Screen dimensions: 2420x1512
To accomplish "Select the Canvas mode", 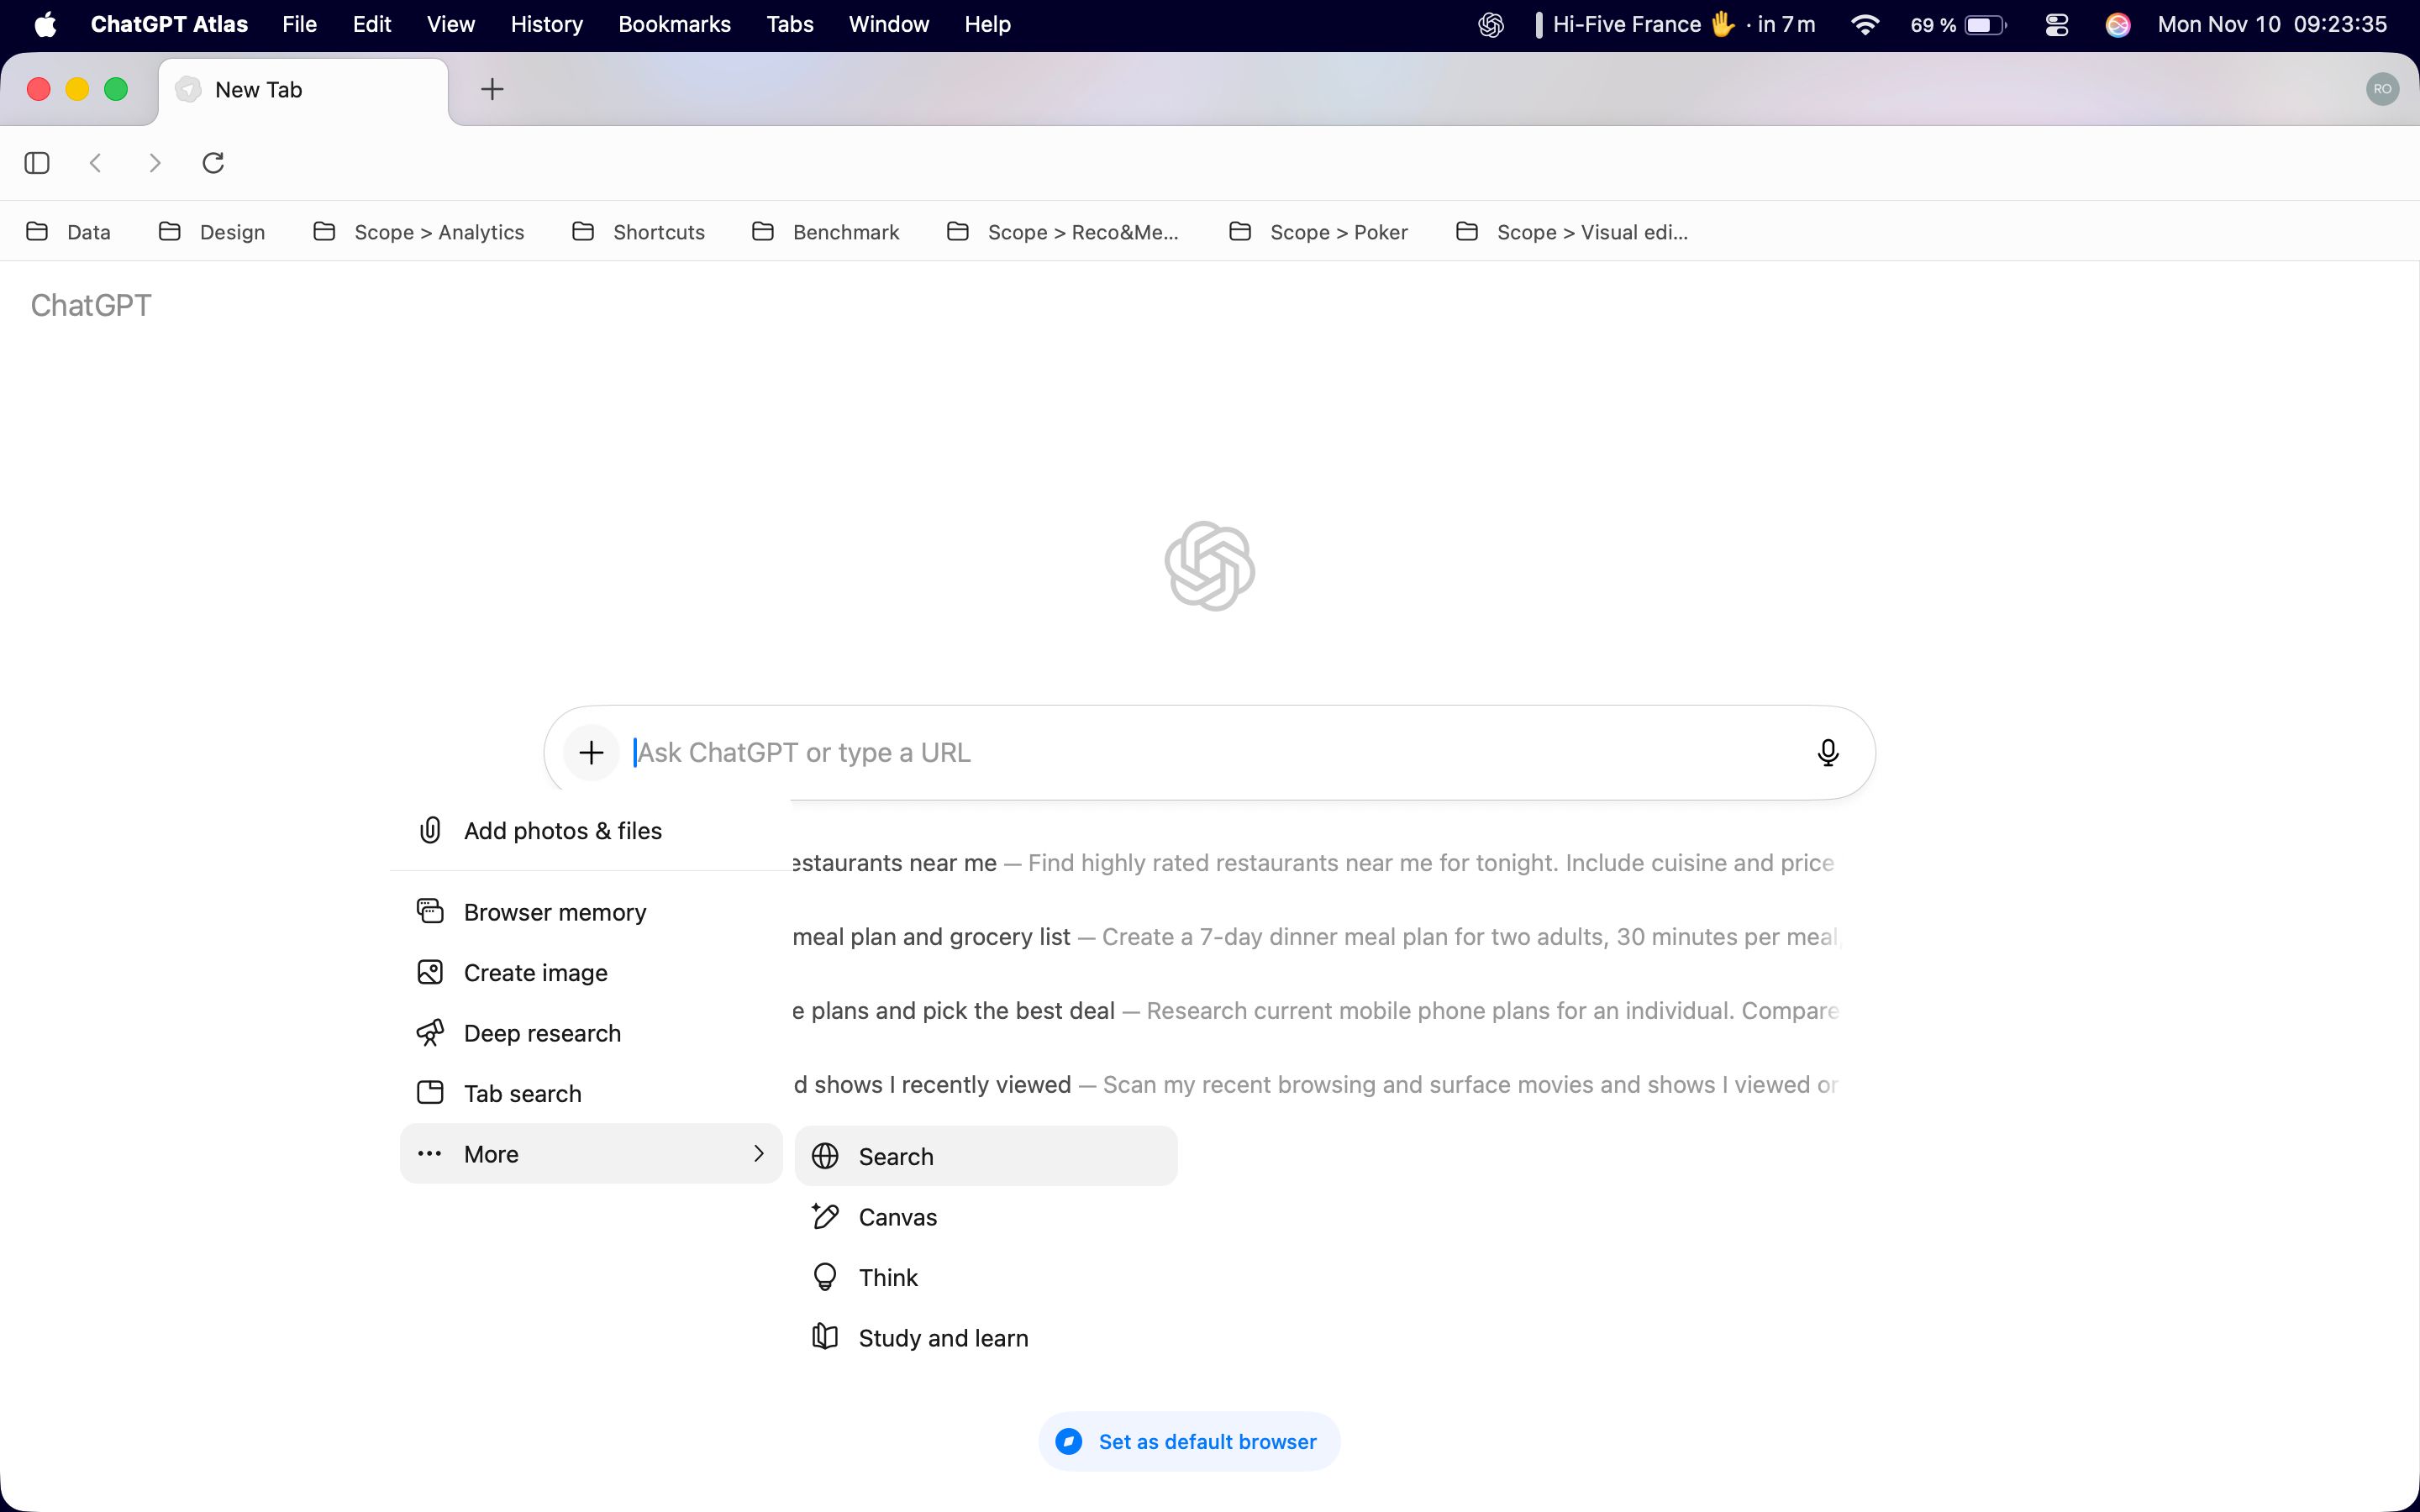I will coord(897,1216).
